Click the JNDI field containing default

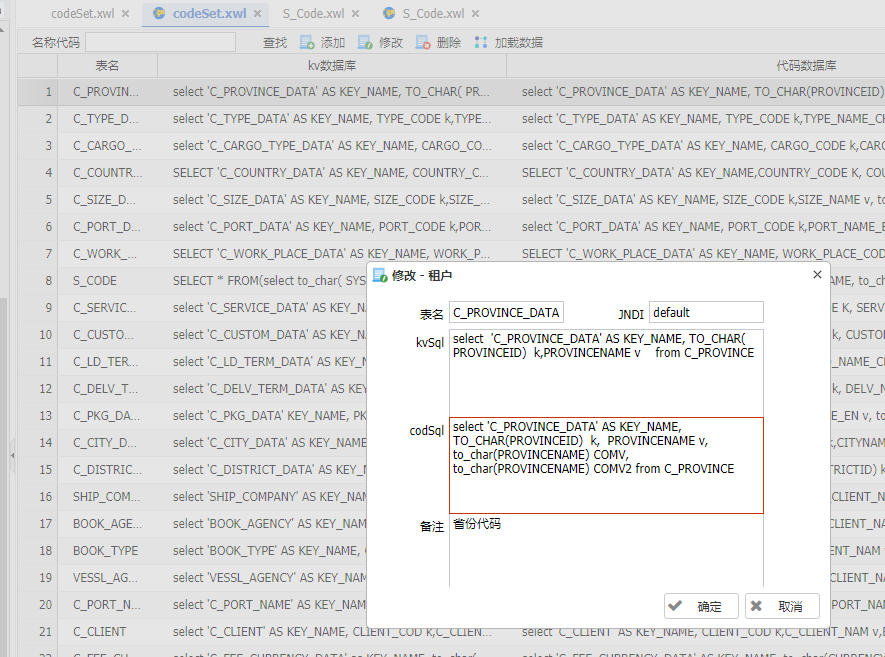pos(706,313)
